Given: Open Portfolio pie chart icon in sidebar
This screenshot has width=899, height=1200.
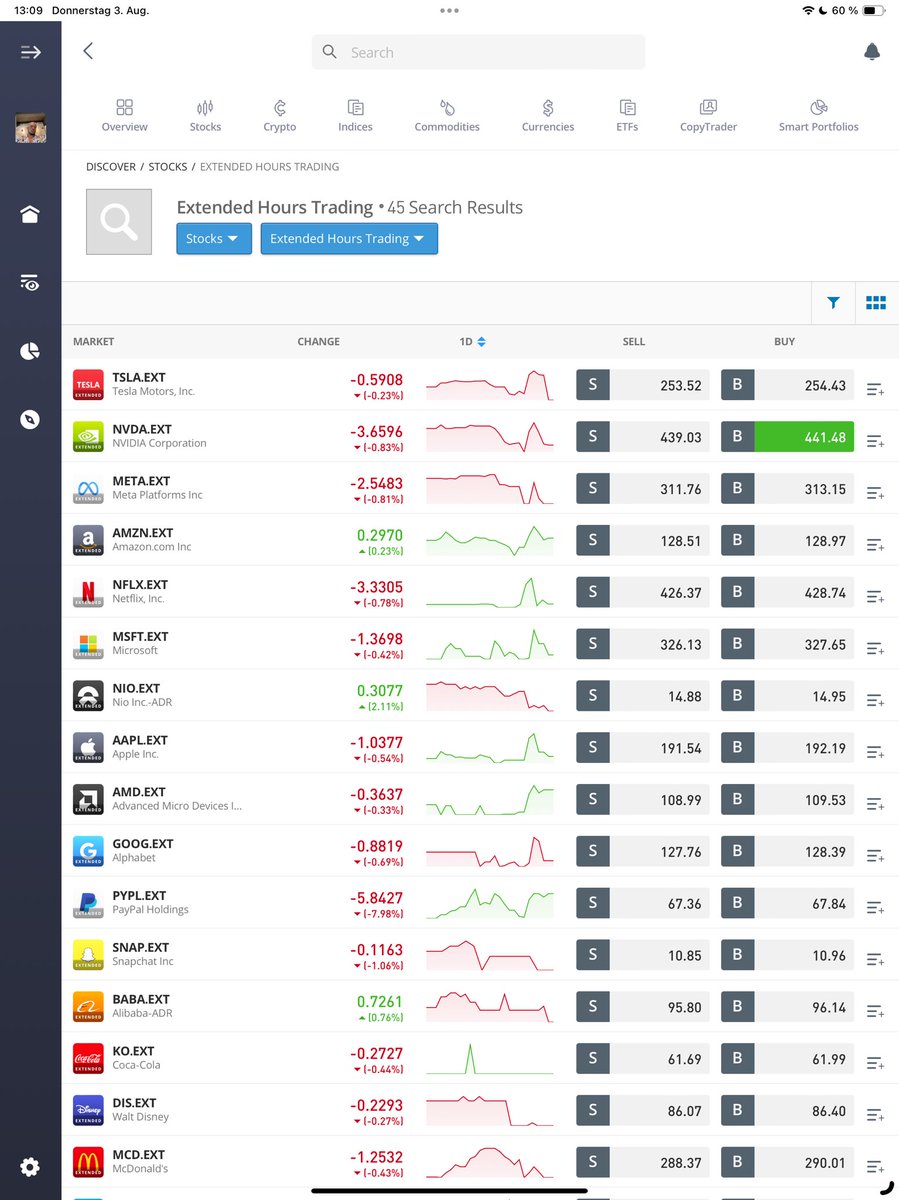Looking at the screenshot, I should tap(30, 351).
